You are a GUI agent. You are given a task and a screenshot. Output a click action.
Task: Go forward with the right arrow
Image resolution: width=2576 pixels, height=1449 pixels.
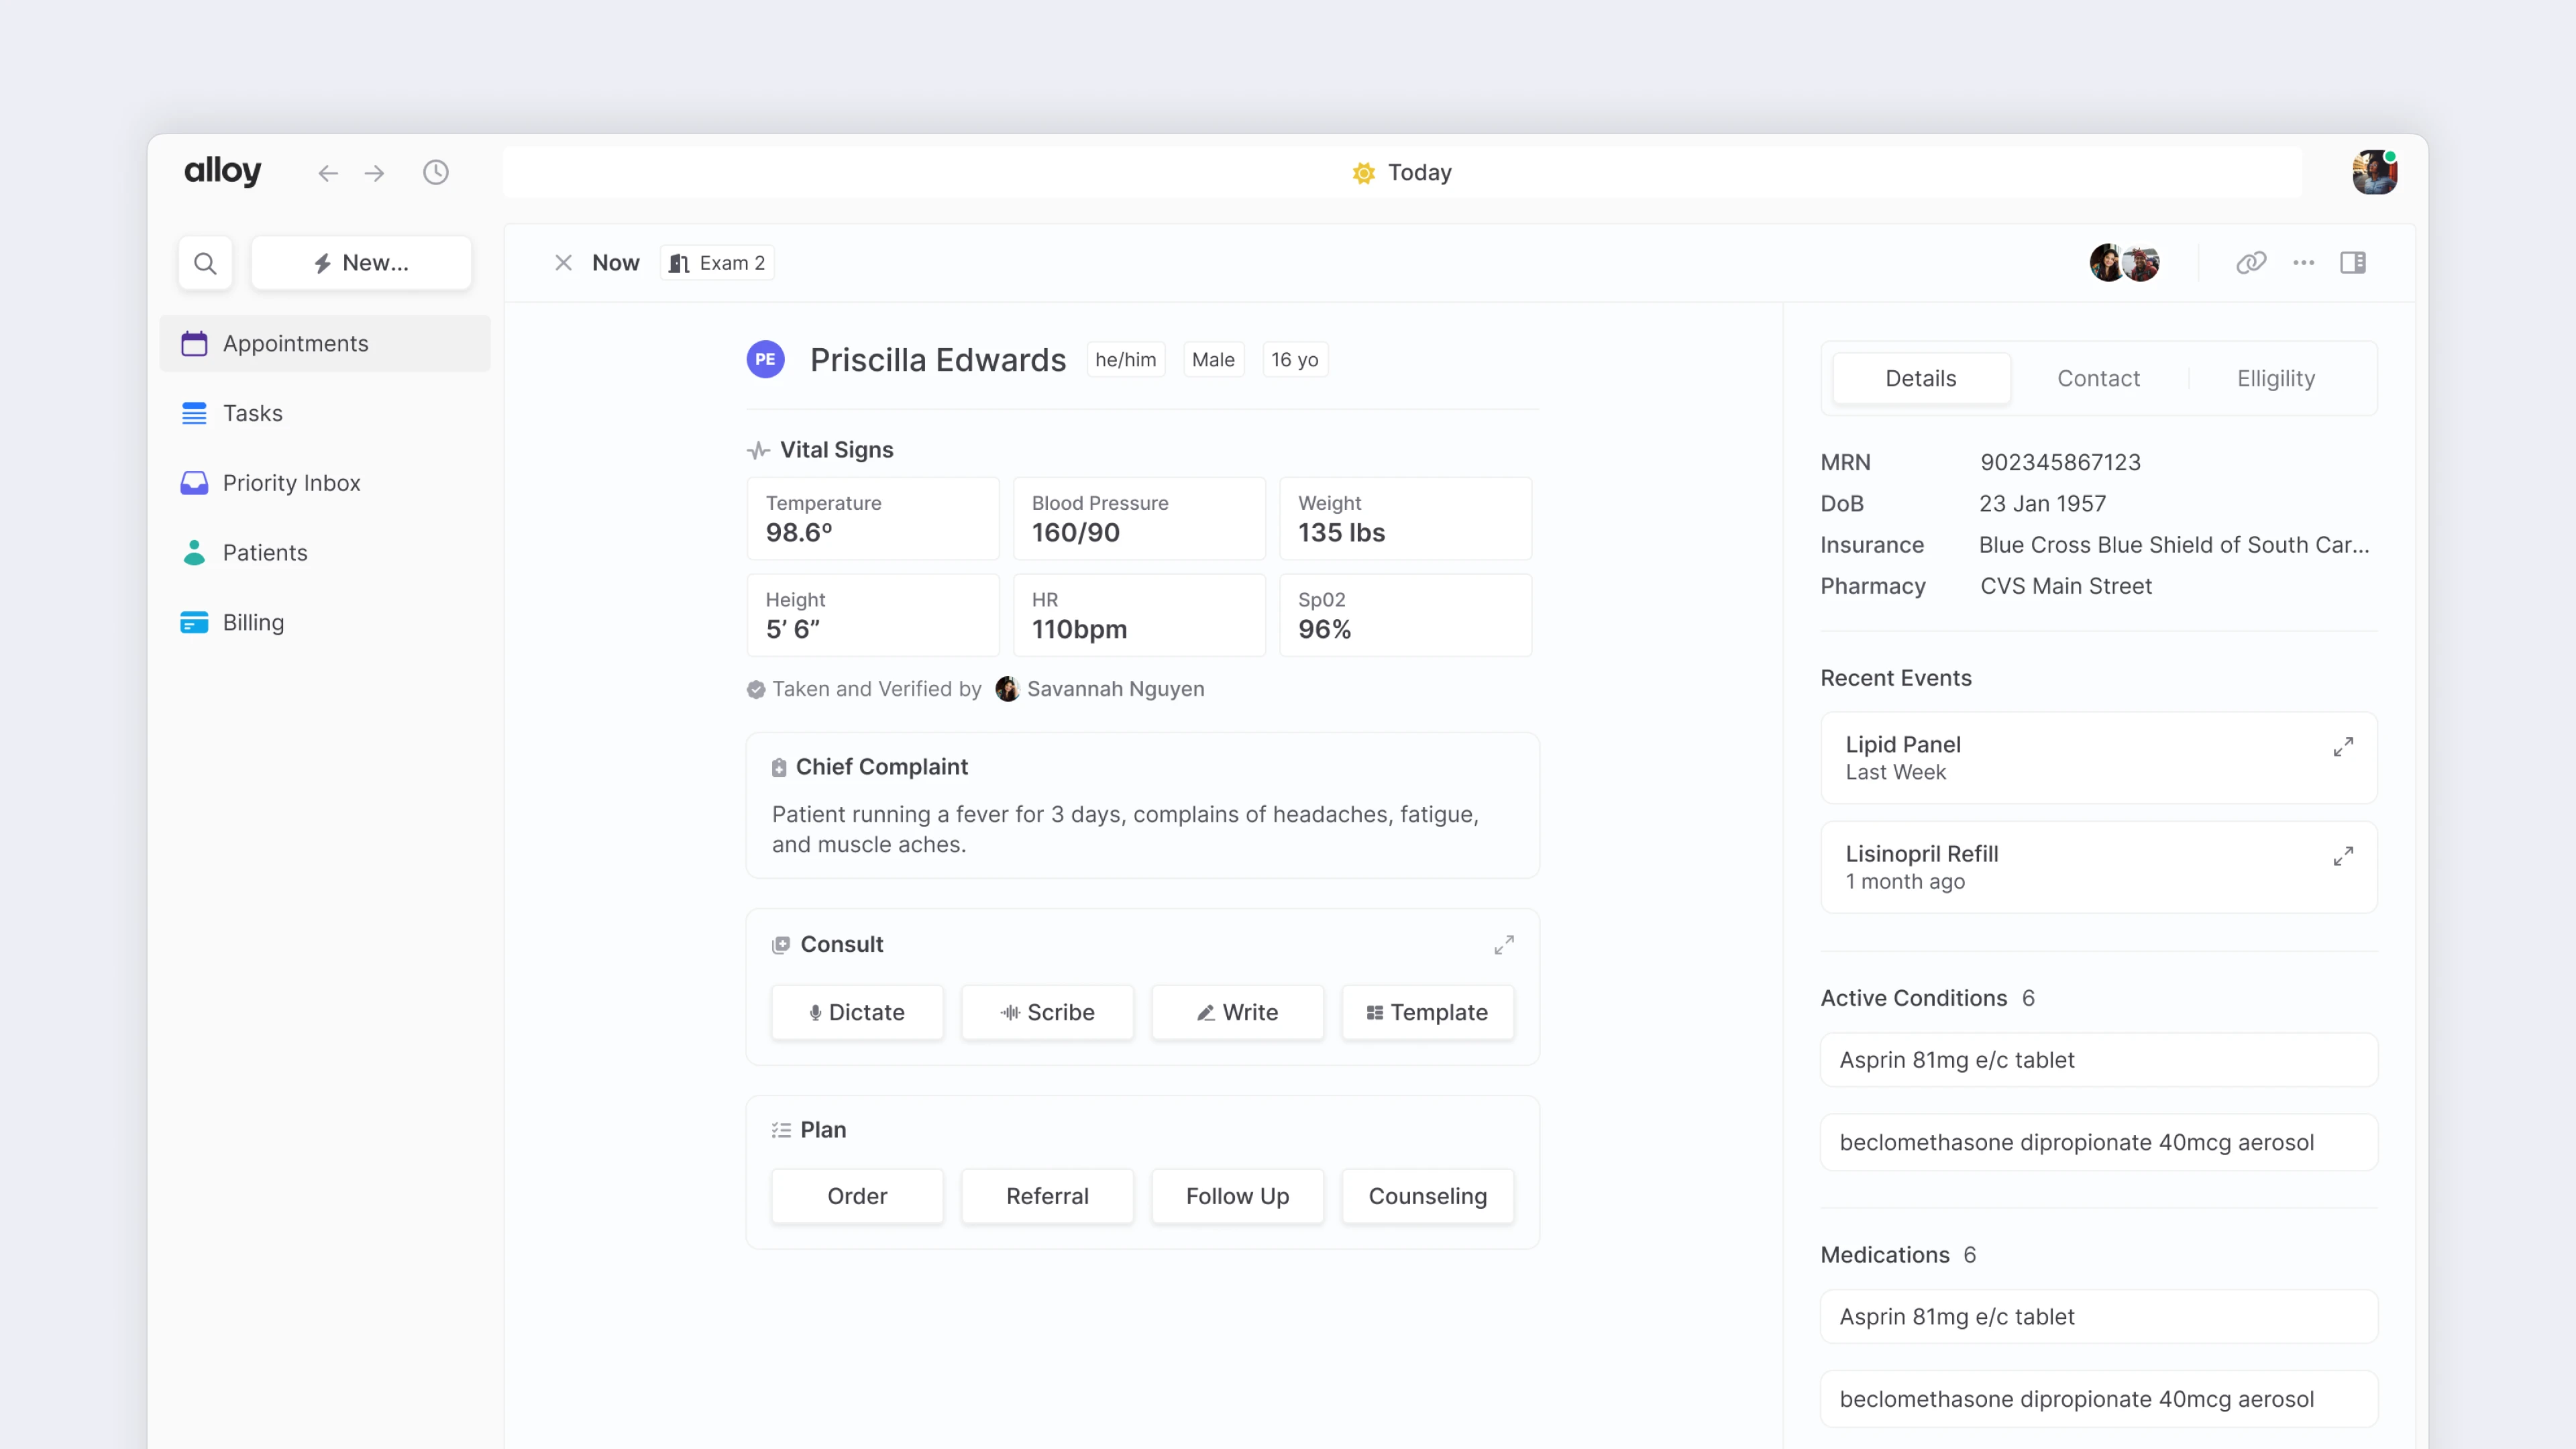tap(374, 173)
